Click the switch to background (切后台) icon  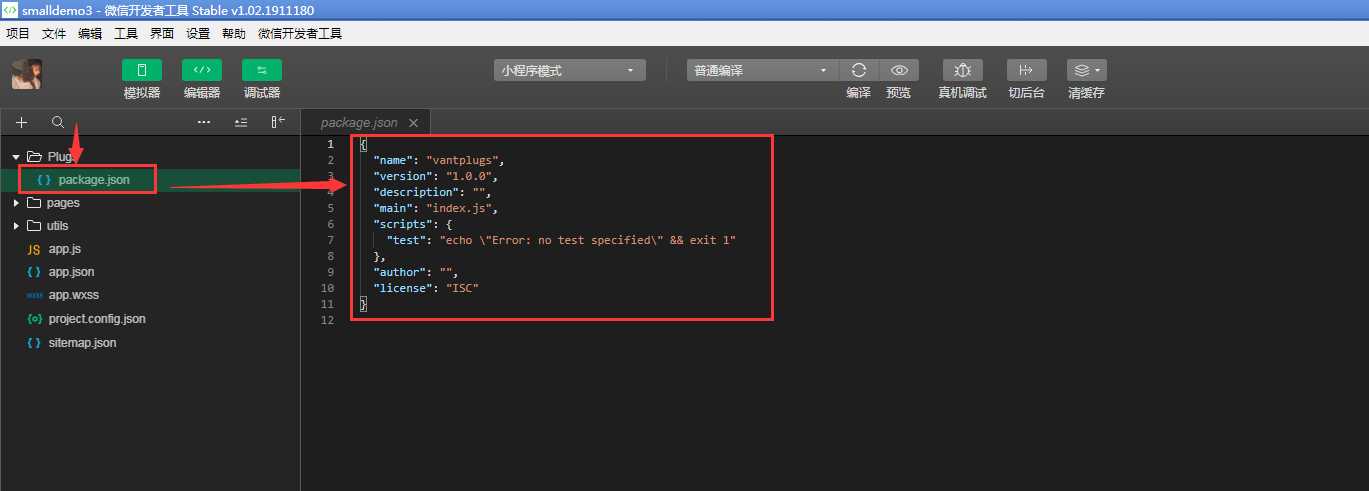[1026, 70]
